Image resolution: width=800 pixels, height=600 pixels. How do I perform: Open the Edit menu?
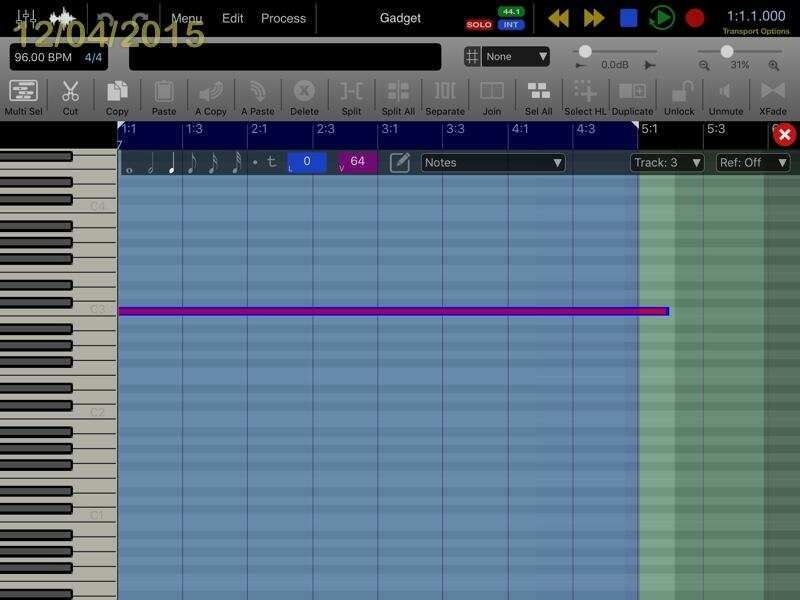click(233, 18)
